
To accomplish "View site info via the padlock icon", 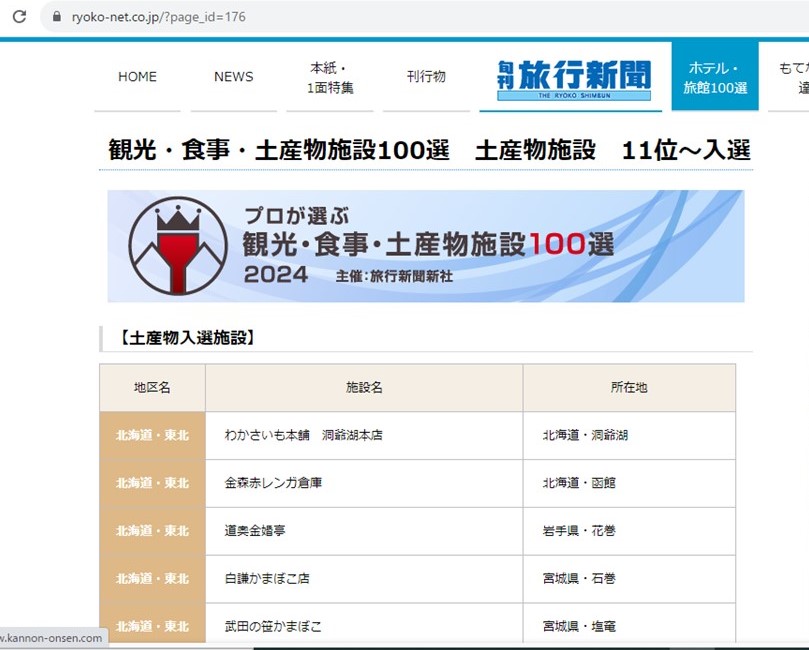I will pyautogui.click(x=57, y=17).
